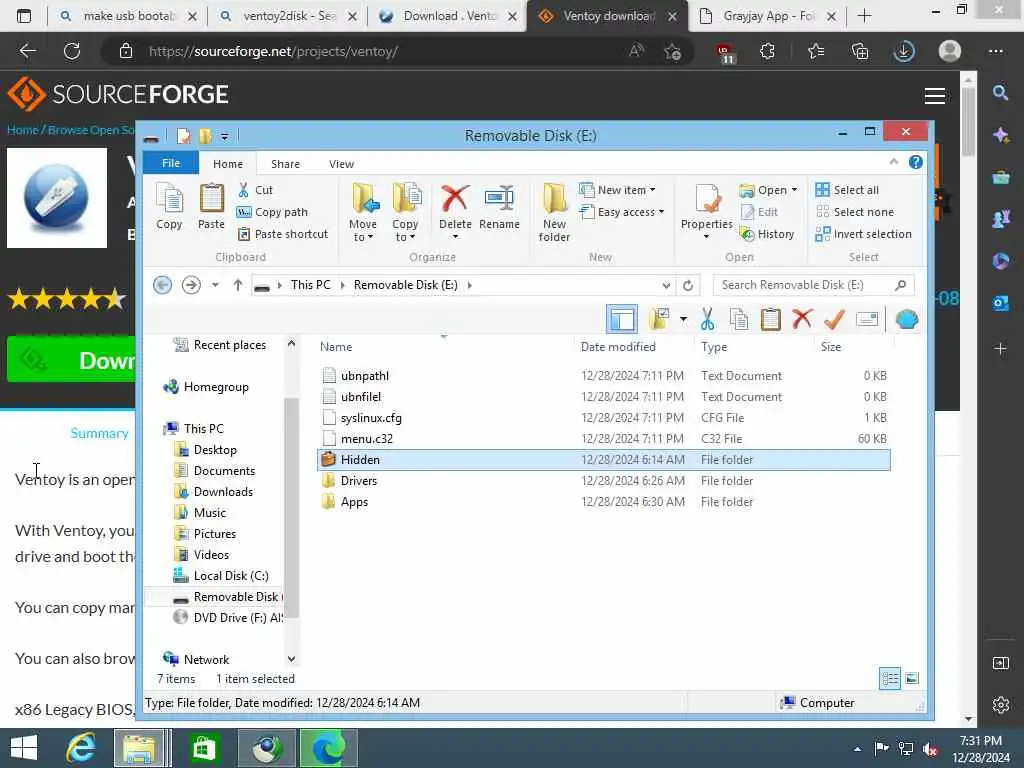
Task: Click the Forward navigation arrow in Explorer
Action: click(x=191, y=285)
